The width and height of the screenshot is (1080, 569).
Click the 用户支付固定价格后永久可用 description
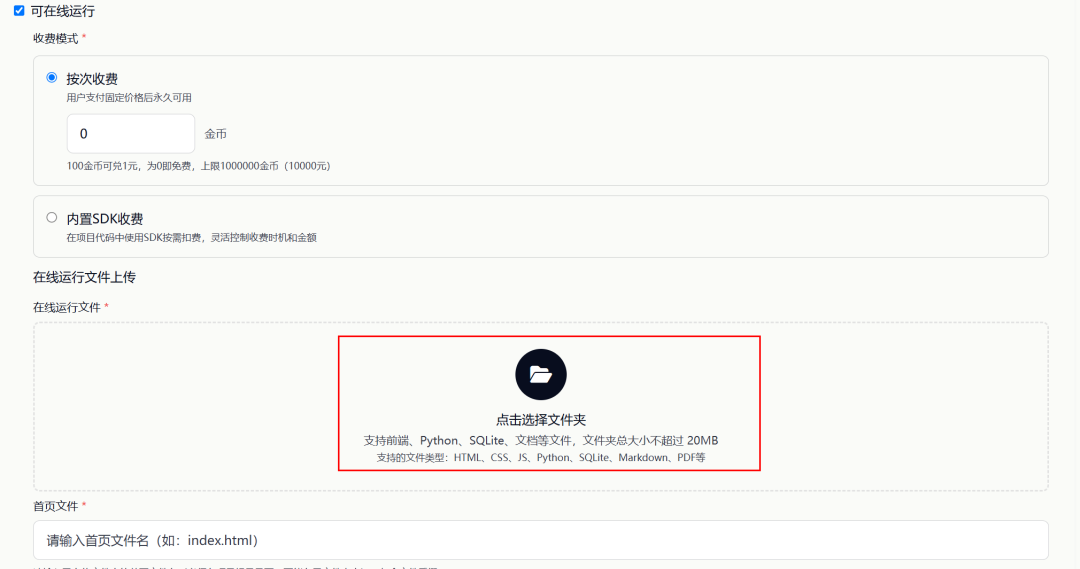point(129,98)
